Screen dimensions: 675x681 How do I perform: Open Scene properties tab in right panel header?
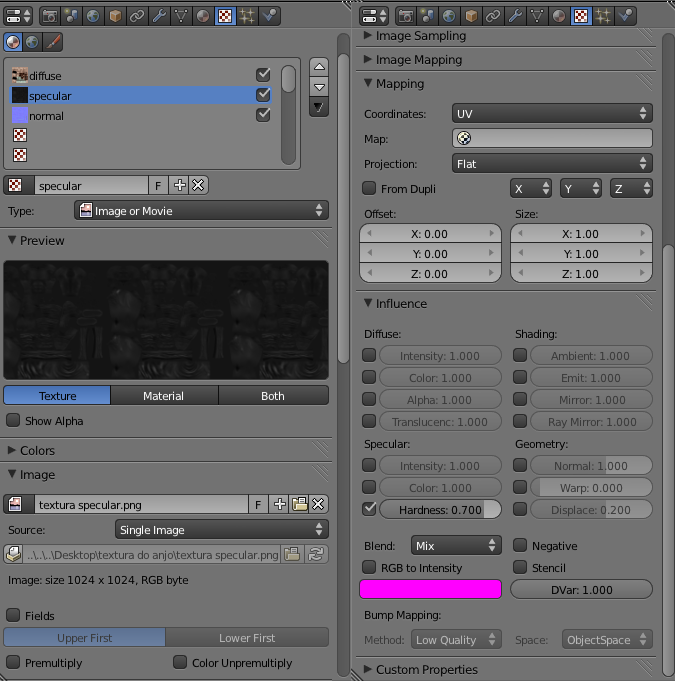click(427, 17)
